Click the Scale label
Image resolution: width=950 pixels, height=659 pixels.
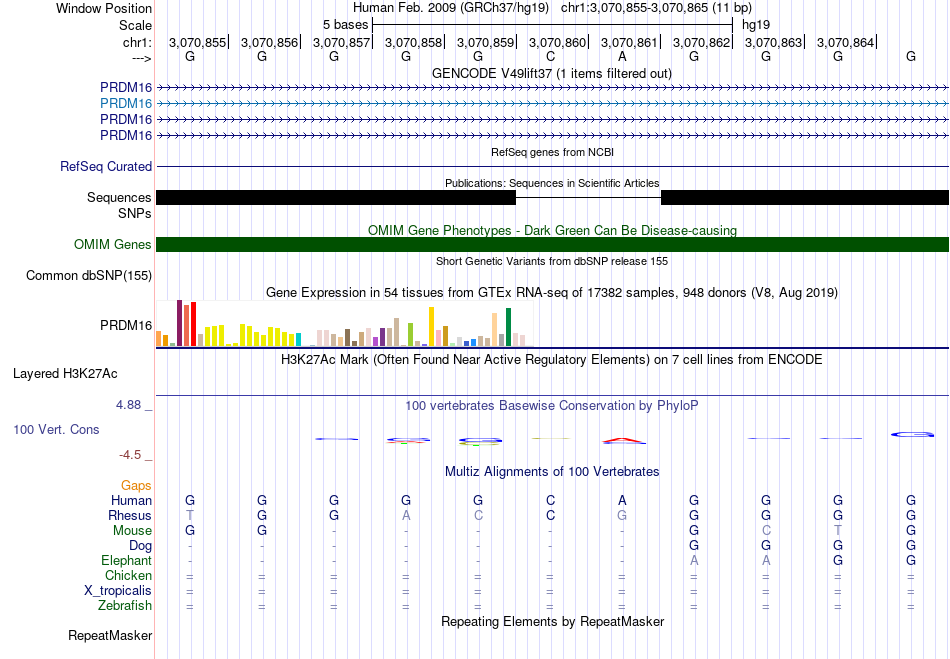[x=135, y=25]
